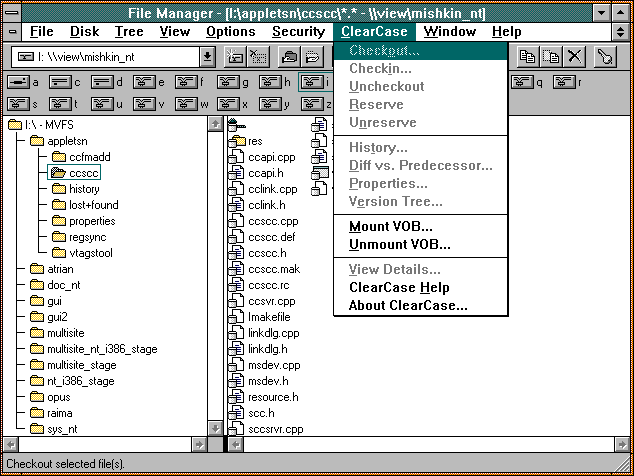Click the move files toolbar icon
Image resolution: width=634 pixels, height=476 pixels.
[x=551, y=57]
